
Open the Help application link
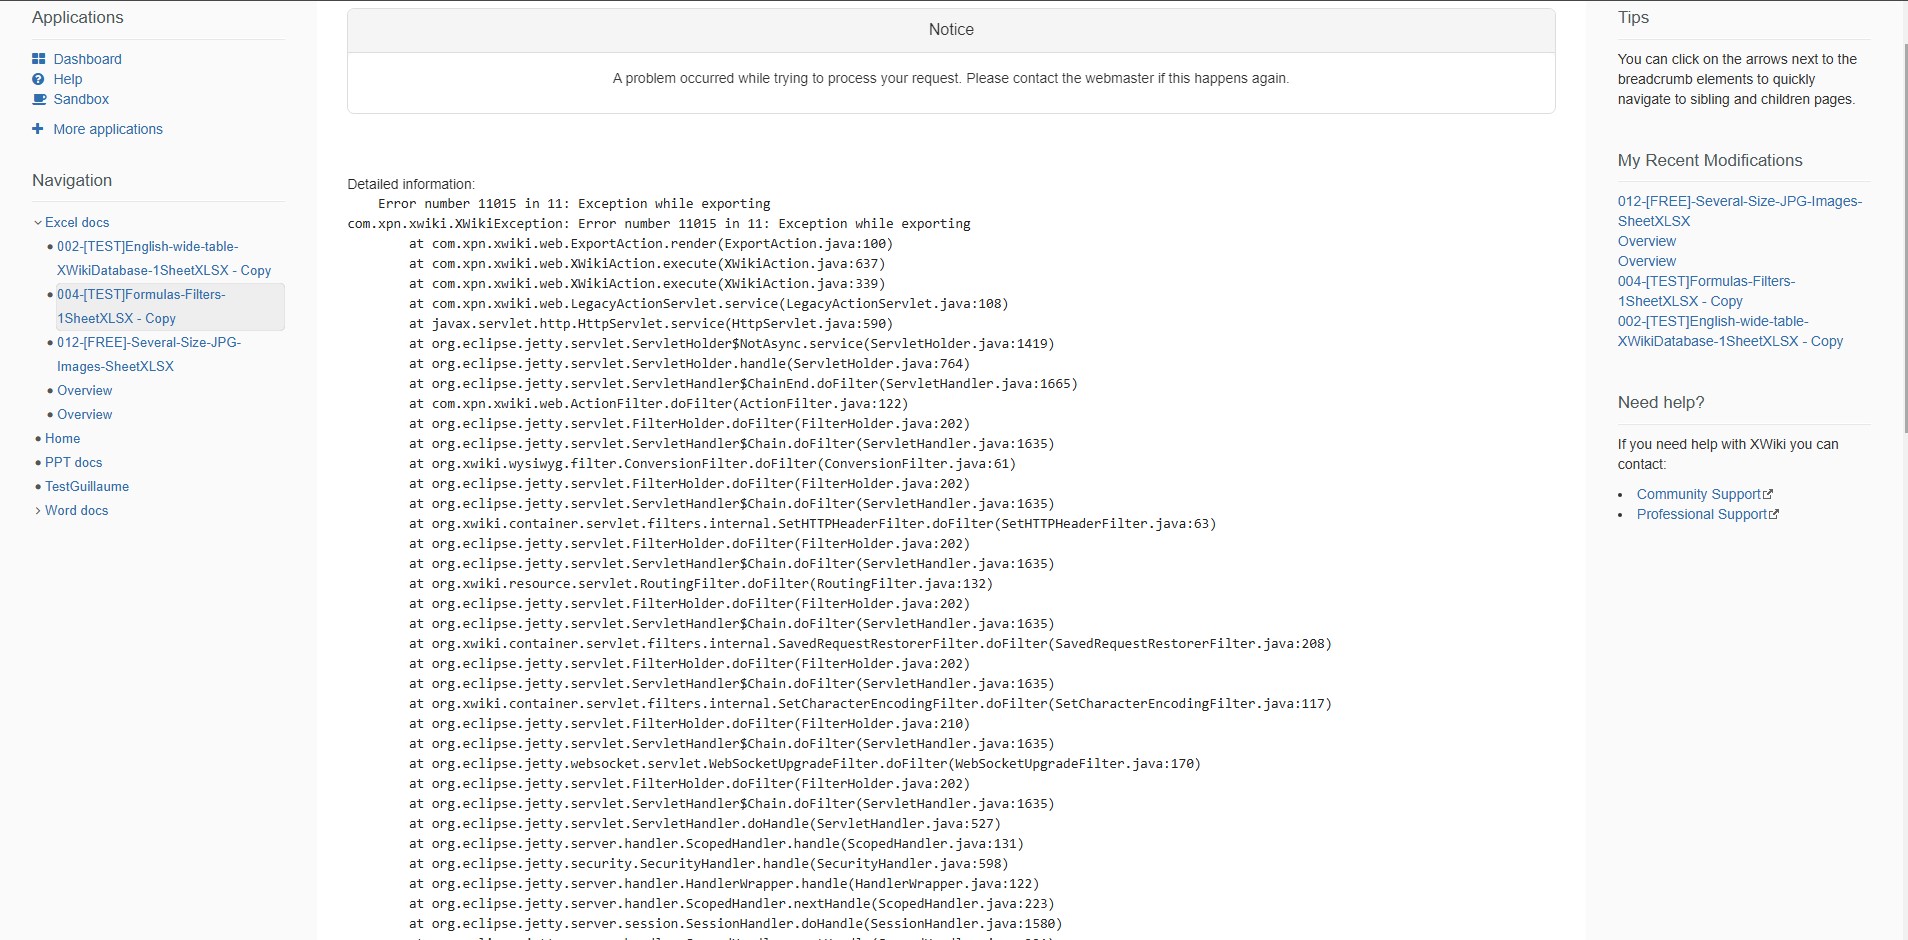click(x=68, y=79)
